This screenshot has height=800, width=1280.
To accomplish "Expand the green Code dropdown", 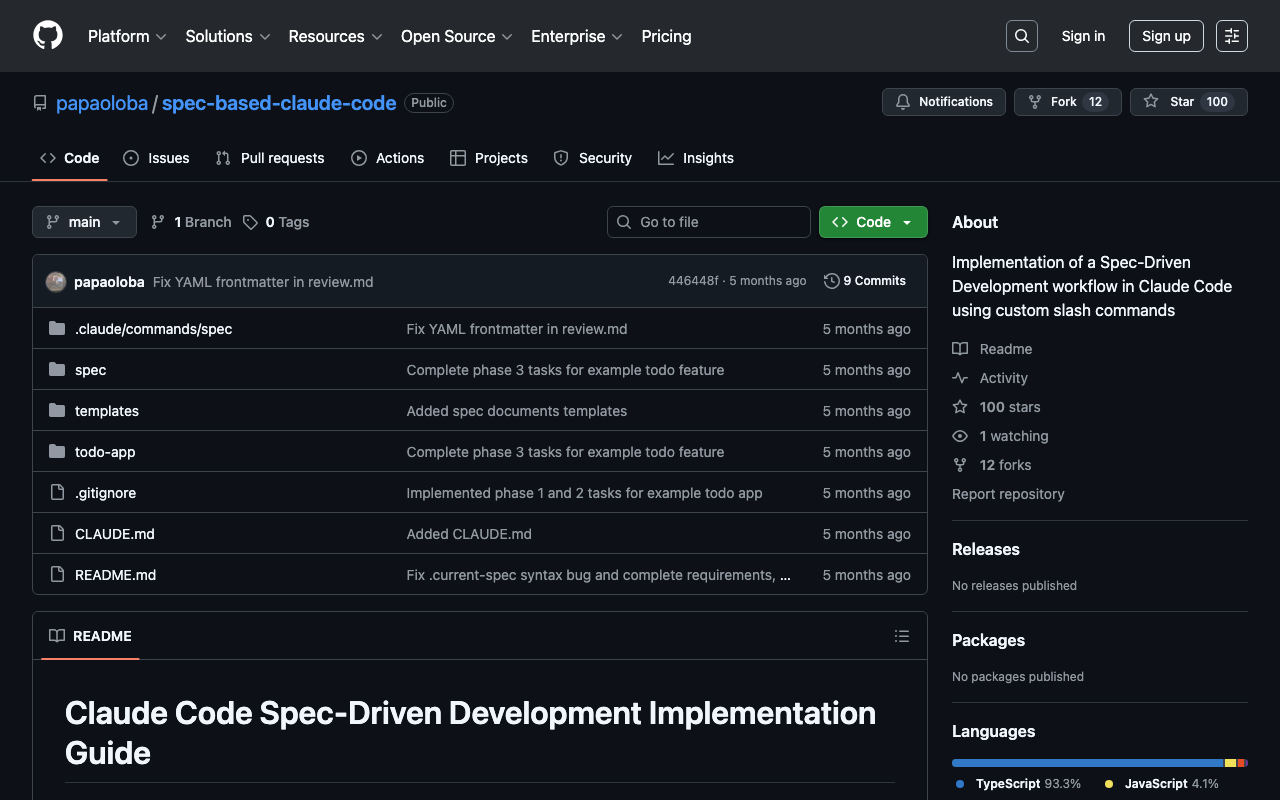I will [x=872, y=222].
